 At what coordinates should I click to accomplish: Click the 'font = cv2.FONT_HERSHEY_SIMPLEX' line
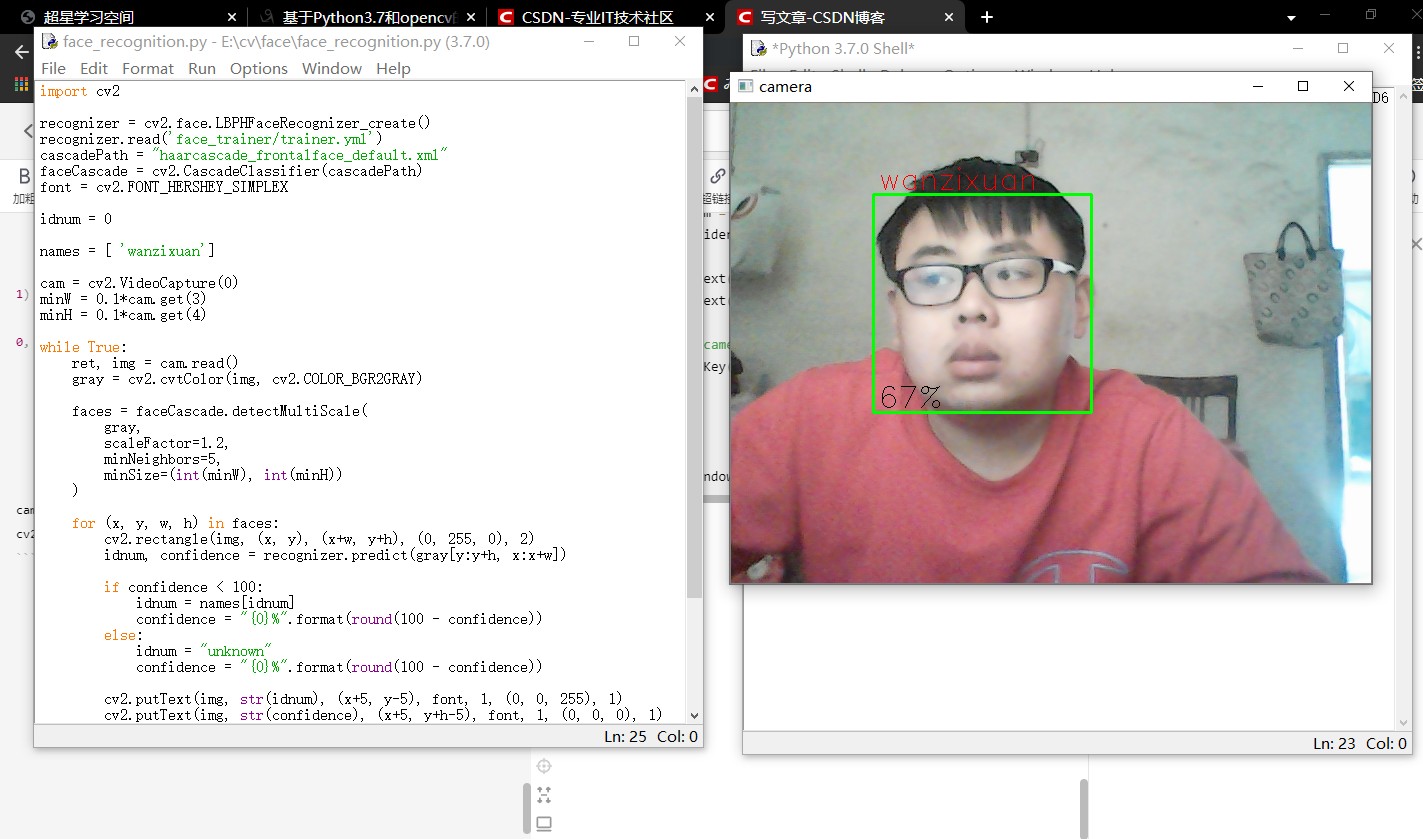click(164, 187)
